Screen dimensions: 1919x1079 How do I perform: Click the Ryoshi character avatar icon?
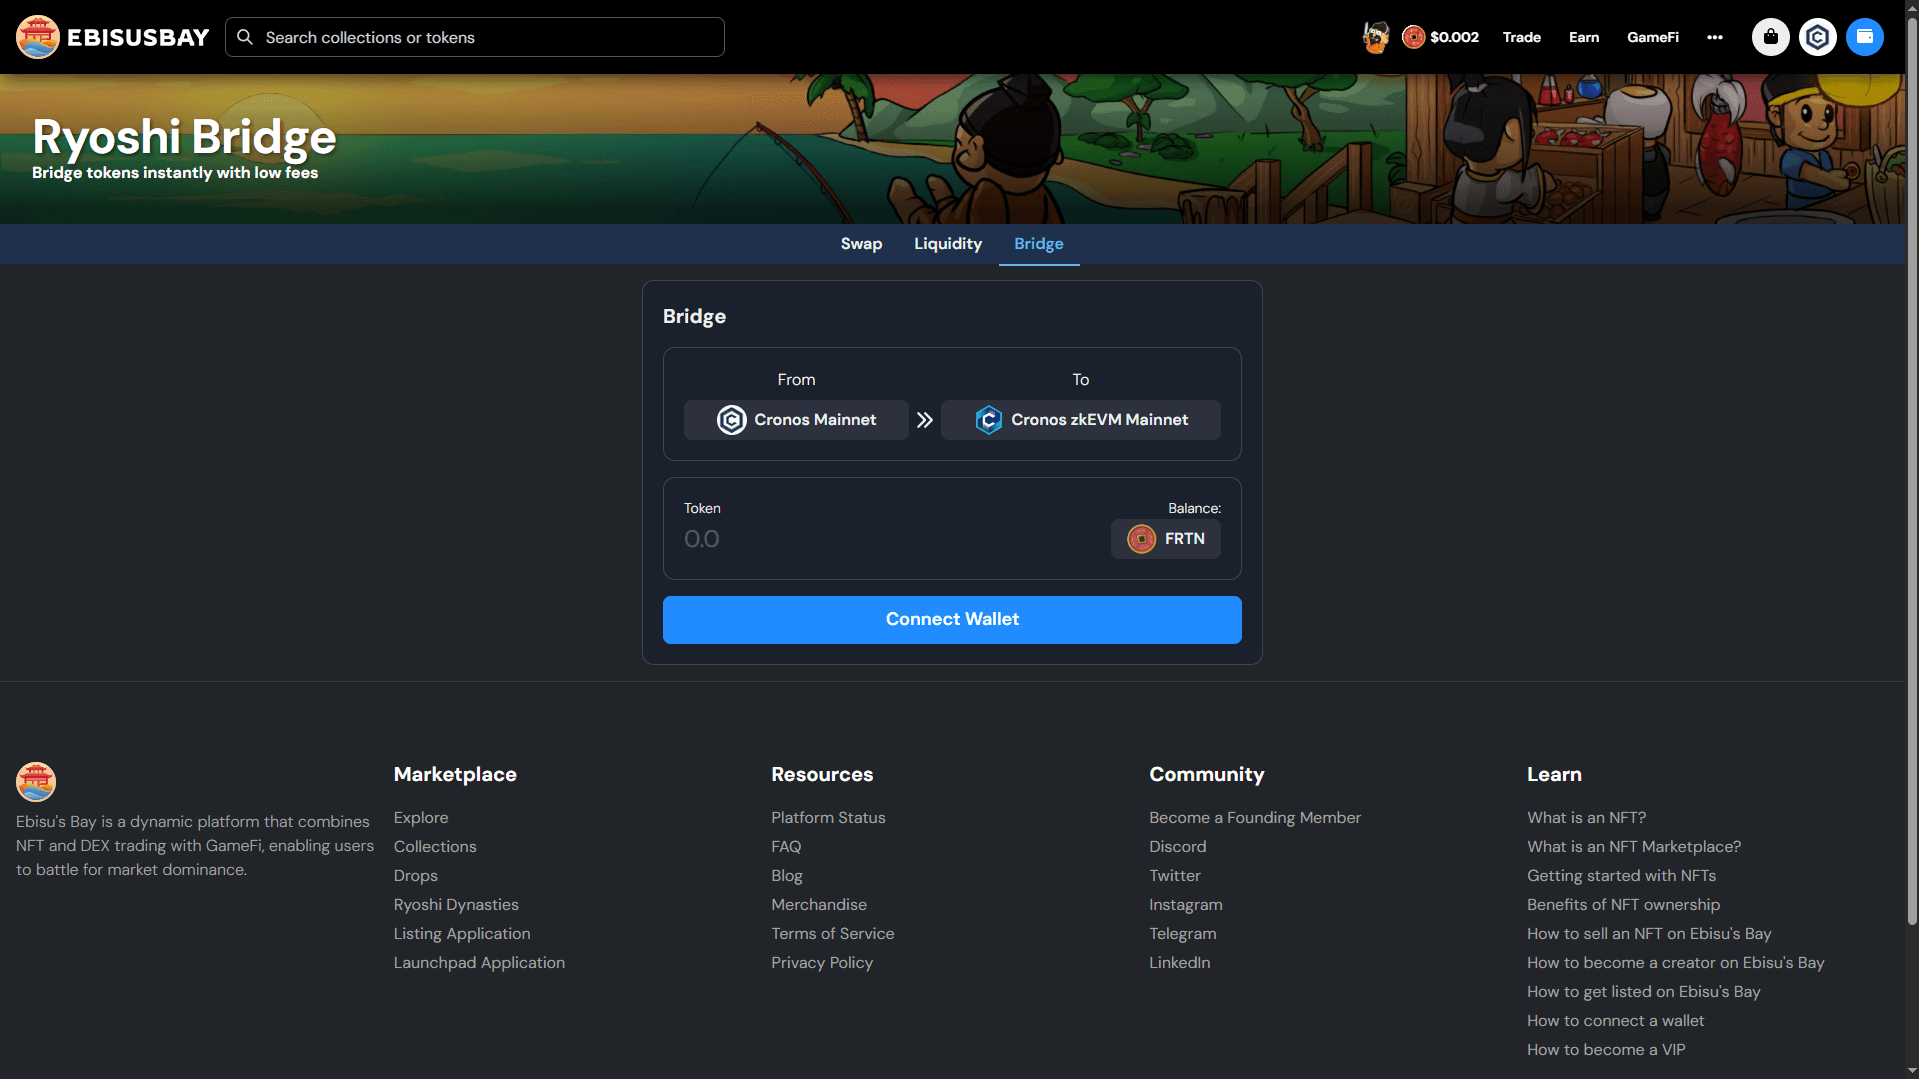click(1376, 37)
